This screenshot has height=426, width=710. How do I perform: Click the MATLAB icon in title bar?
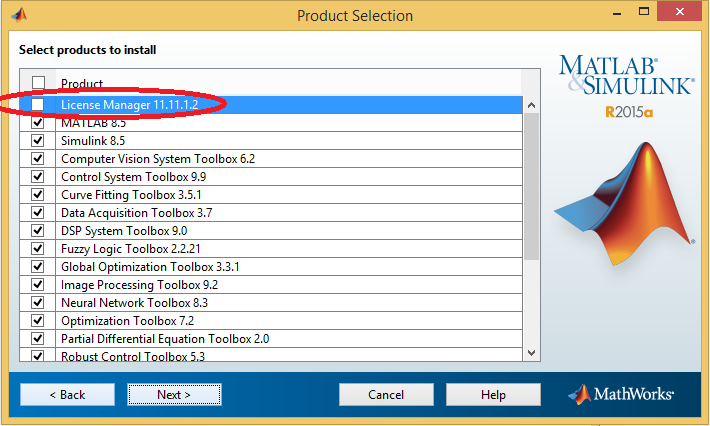coord(19,15)
